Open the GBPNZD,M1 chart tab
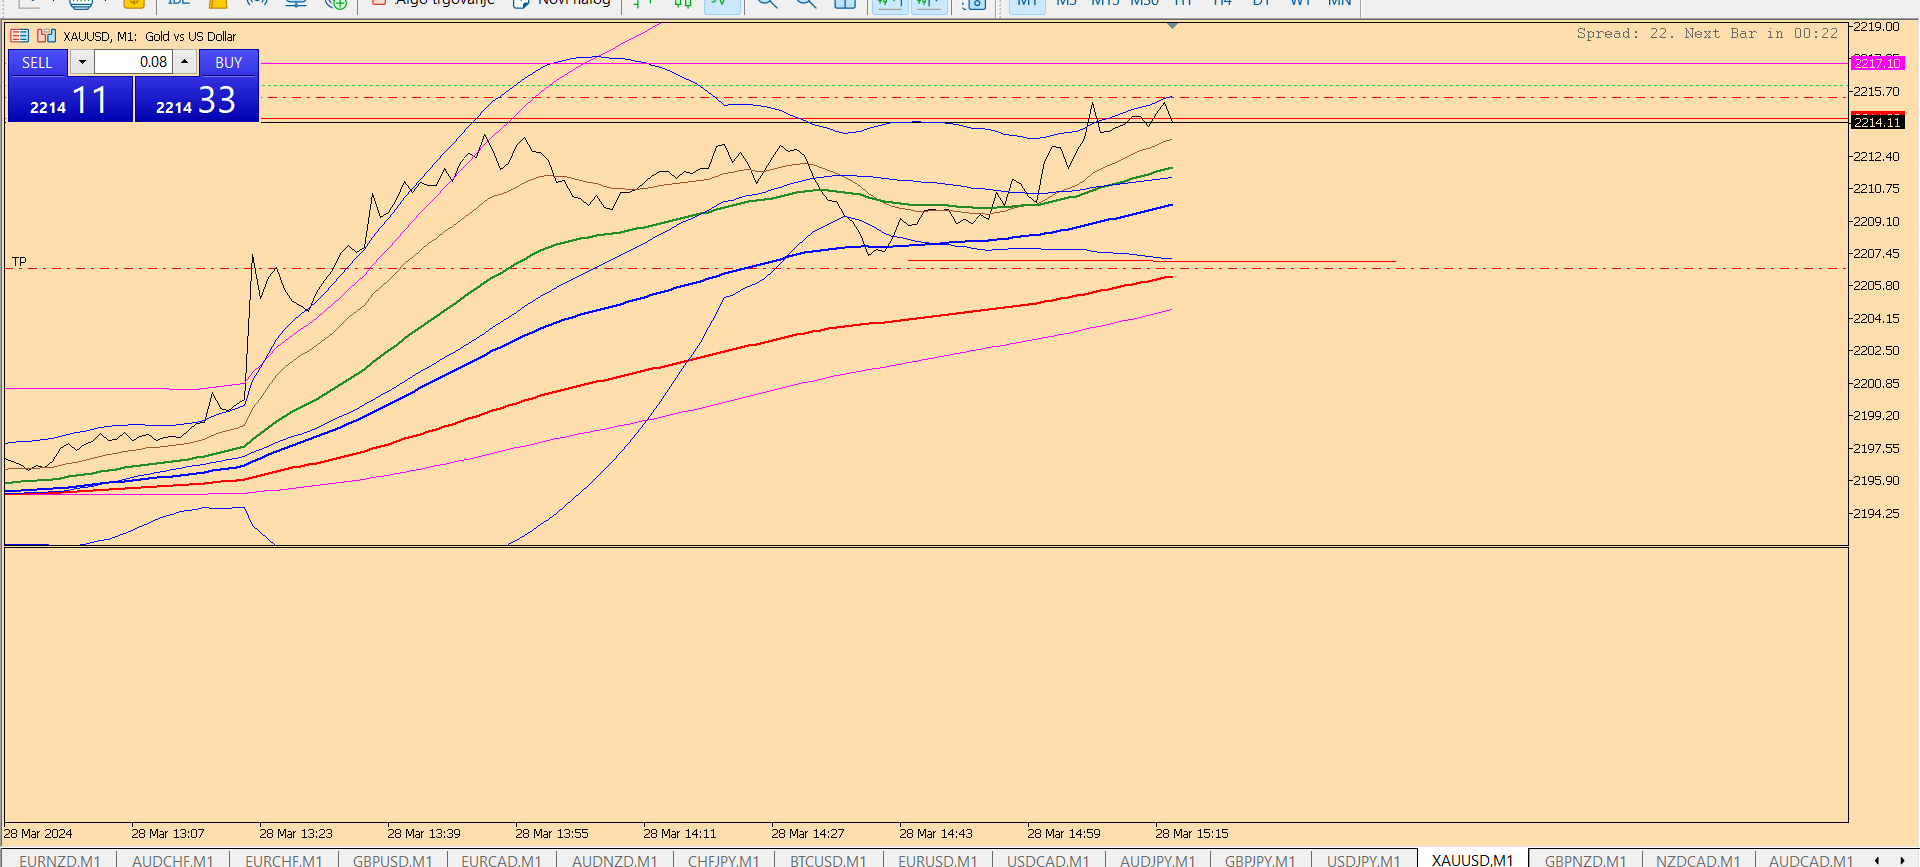 click(x=1586, y=860)
